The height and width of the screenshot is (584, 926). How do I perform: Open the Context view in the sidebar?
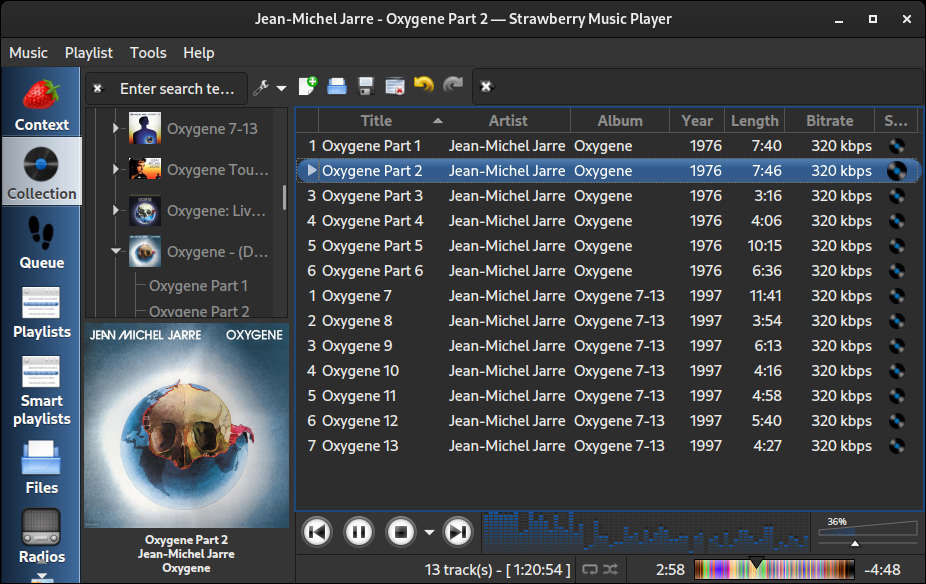(x=41, y=103)
